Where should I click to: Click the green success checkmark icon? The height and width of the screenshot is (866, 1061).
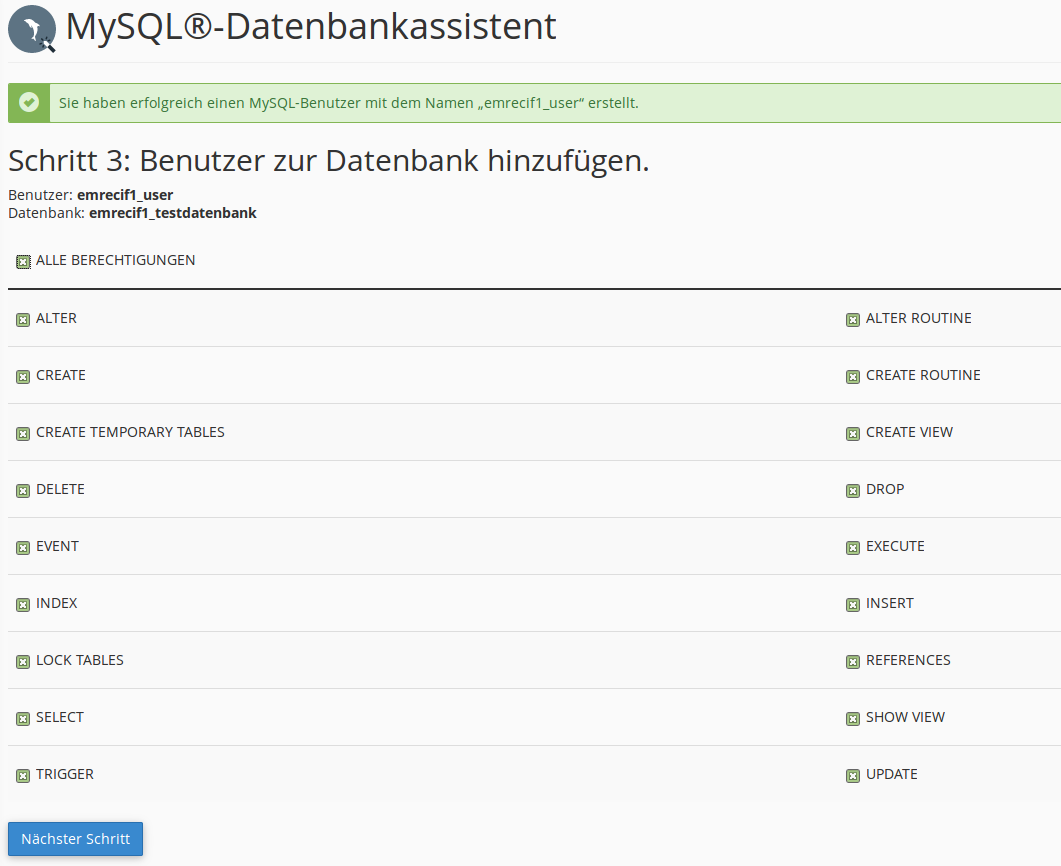click(x=28, y=103)
